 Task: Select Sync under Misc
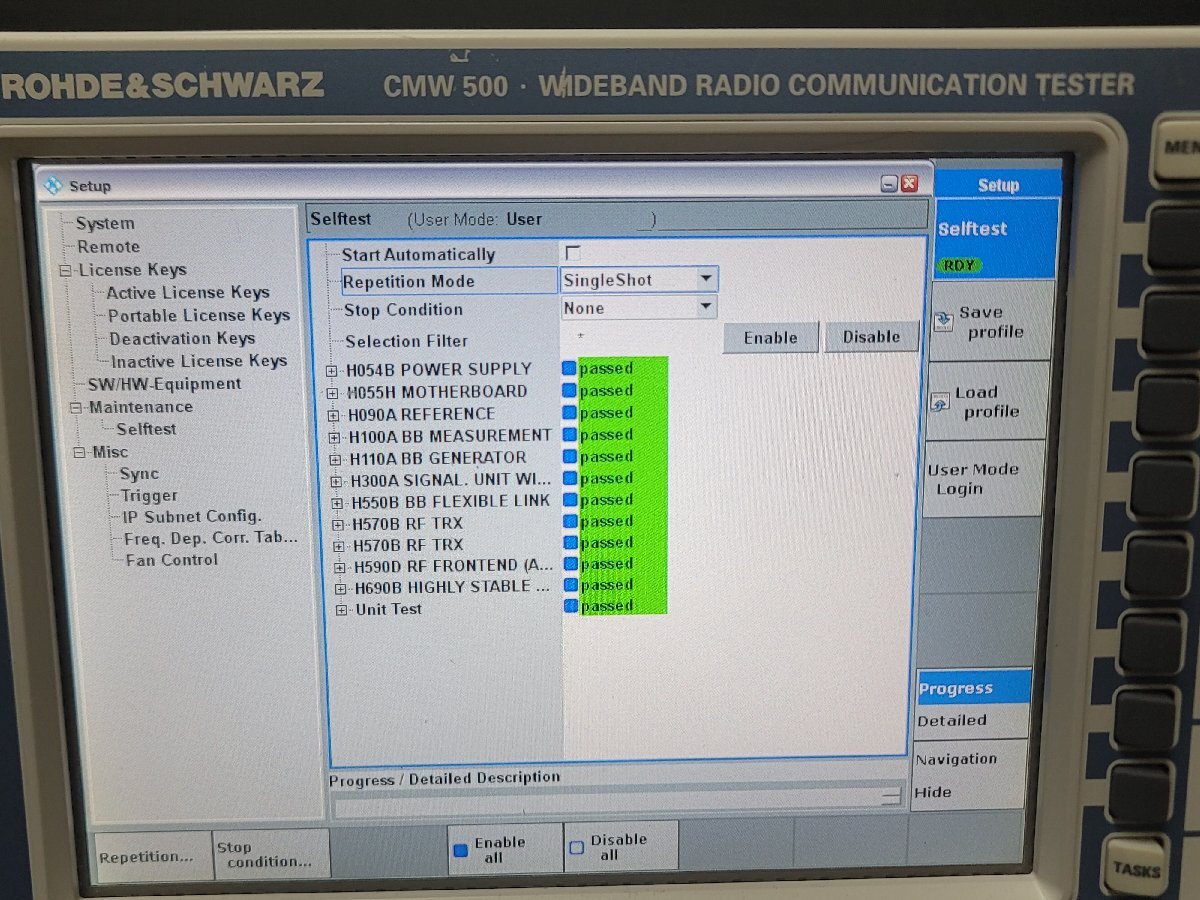click(139, 474)
